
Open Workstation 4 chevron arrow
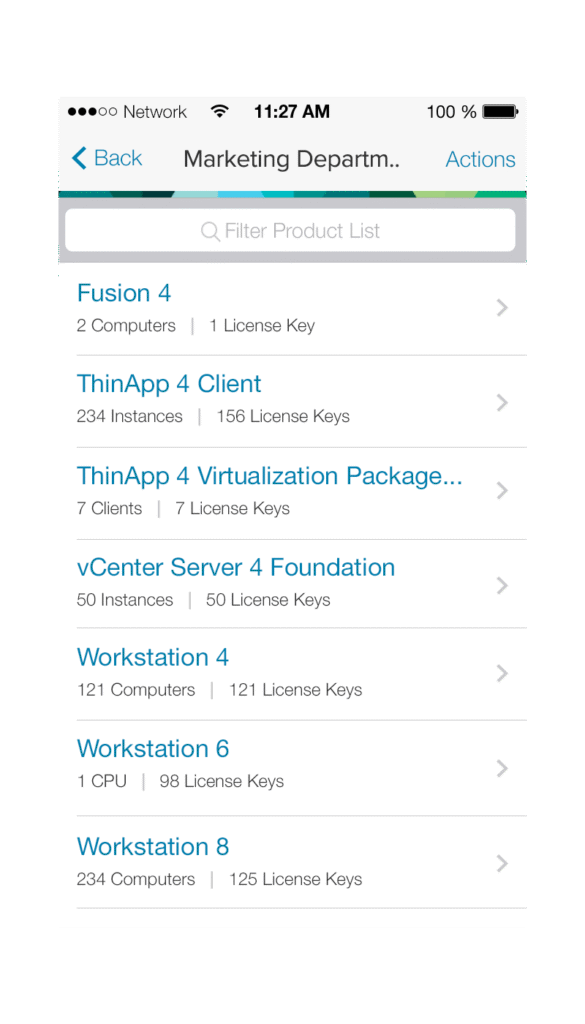click(502, 673)
